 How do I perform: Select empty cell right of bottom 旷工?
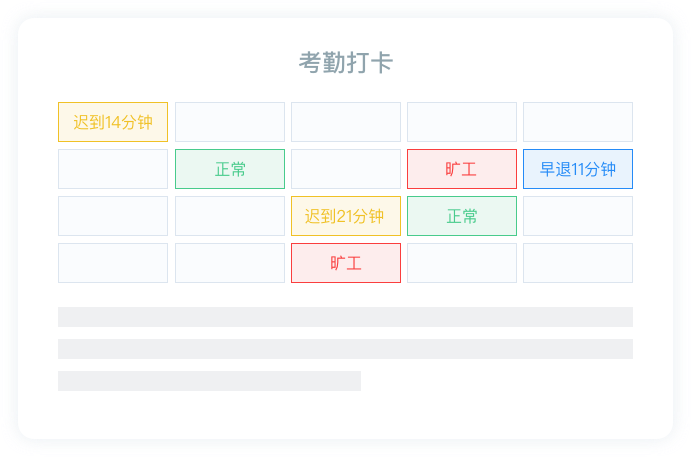(461, 263)
